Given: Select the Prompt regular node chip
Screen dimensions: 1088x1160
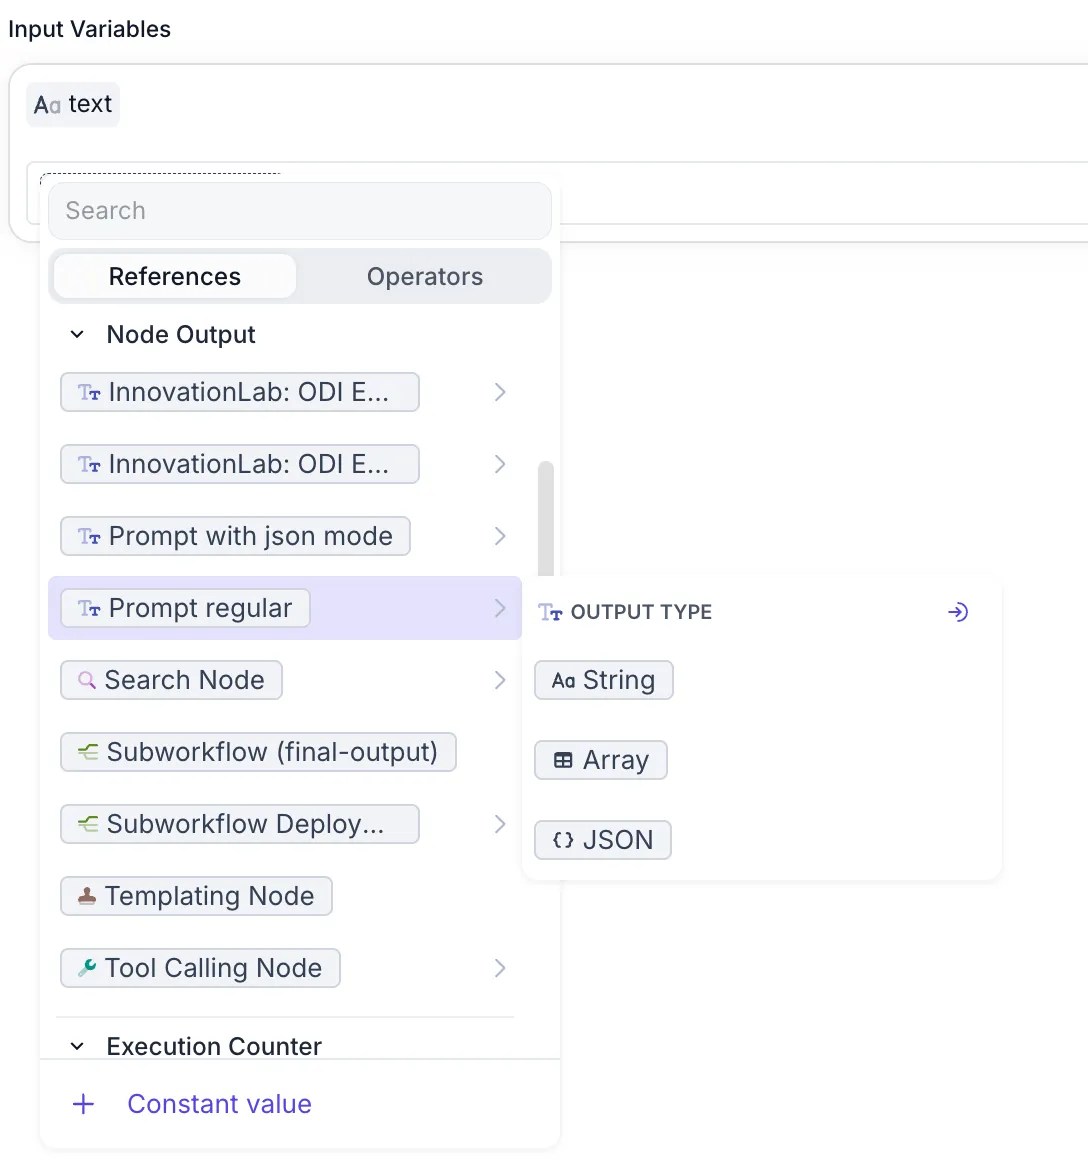Looking at the screenshot, I should 185,608.
